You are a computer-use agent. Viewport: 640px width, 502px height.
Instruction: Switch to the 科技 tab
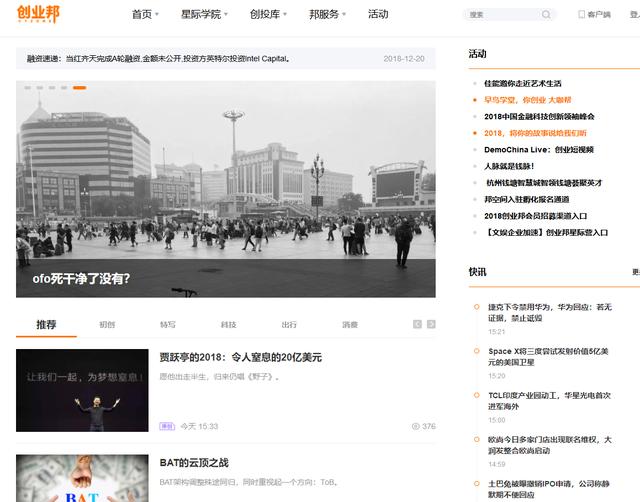pos(229,325)
